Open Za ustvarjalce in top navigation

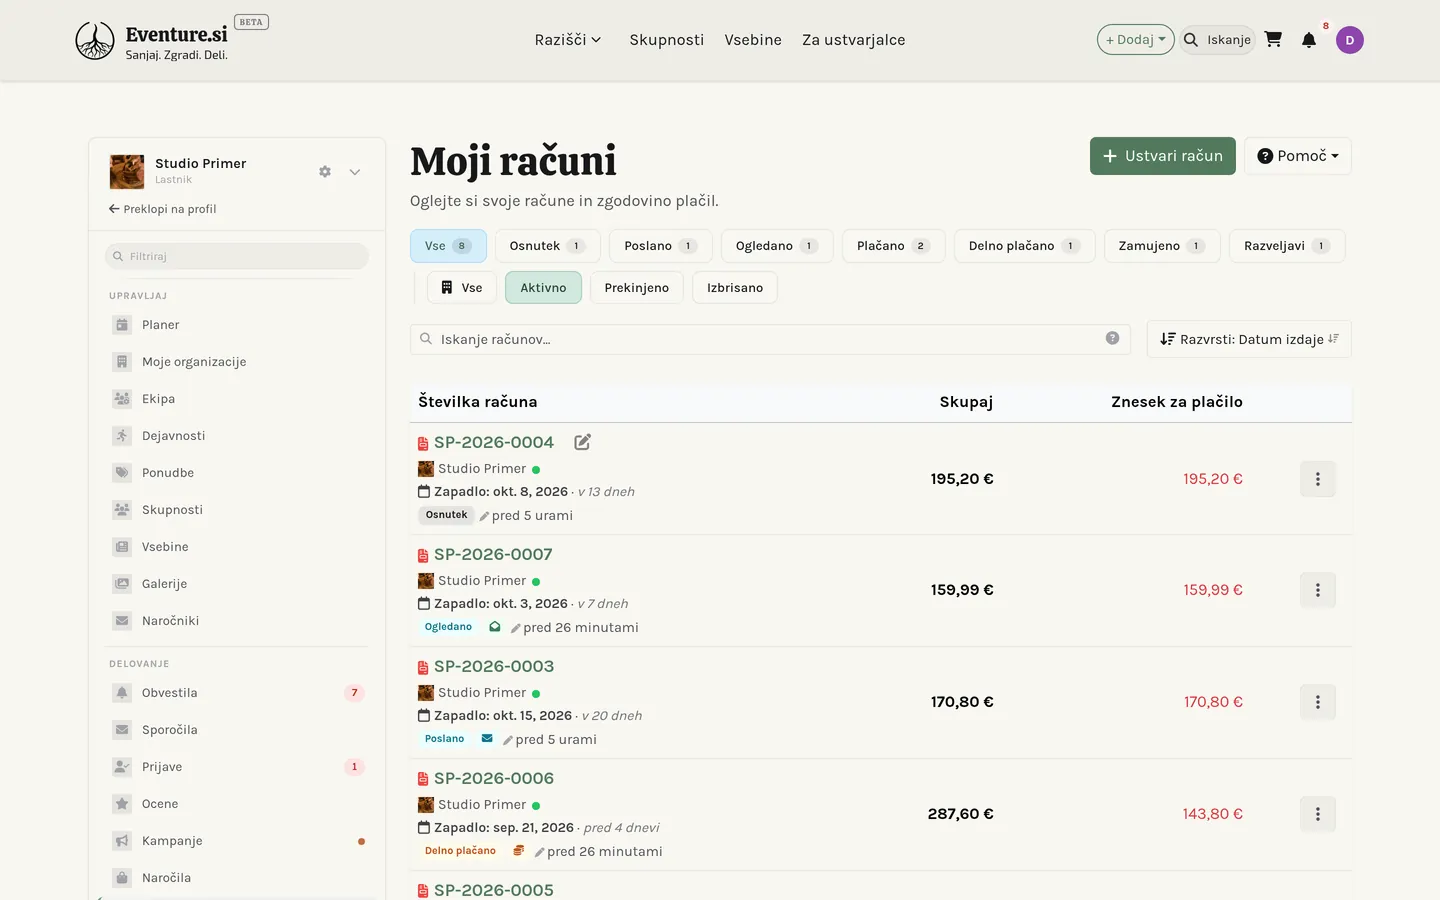[854, 40]
